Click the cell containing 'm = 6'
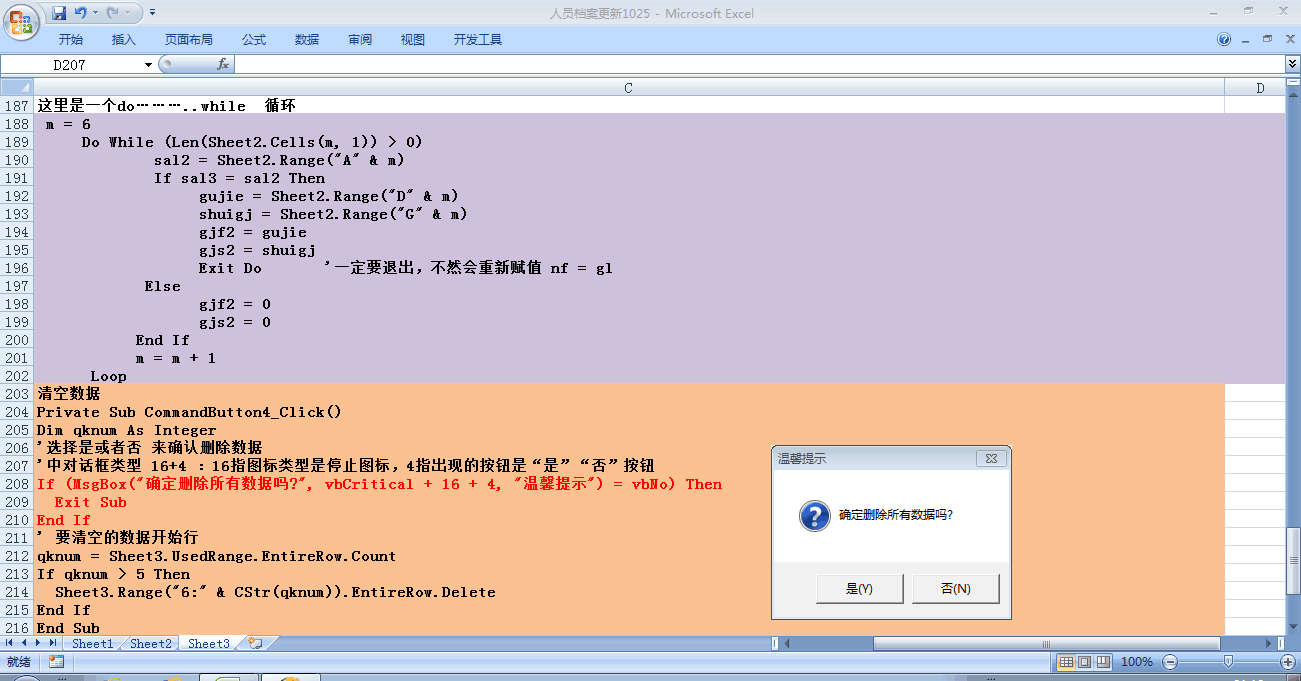 pos(629,124)
